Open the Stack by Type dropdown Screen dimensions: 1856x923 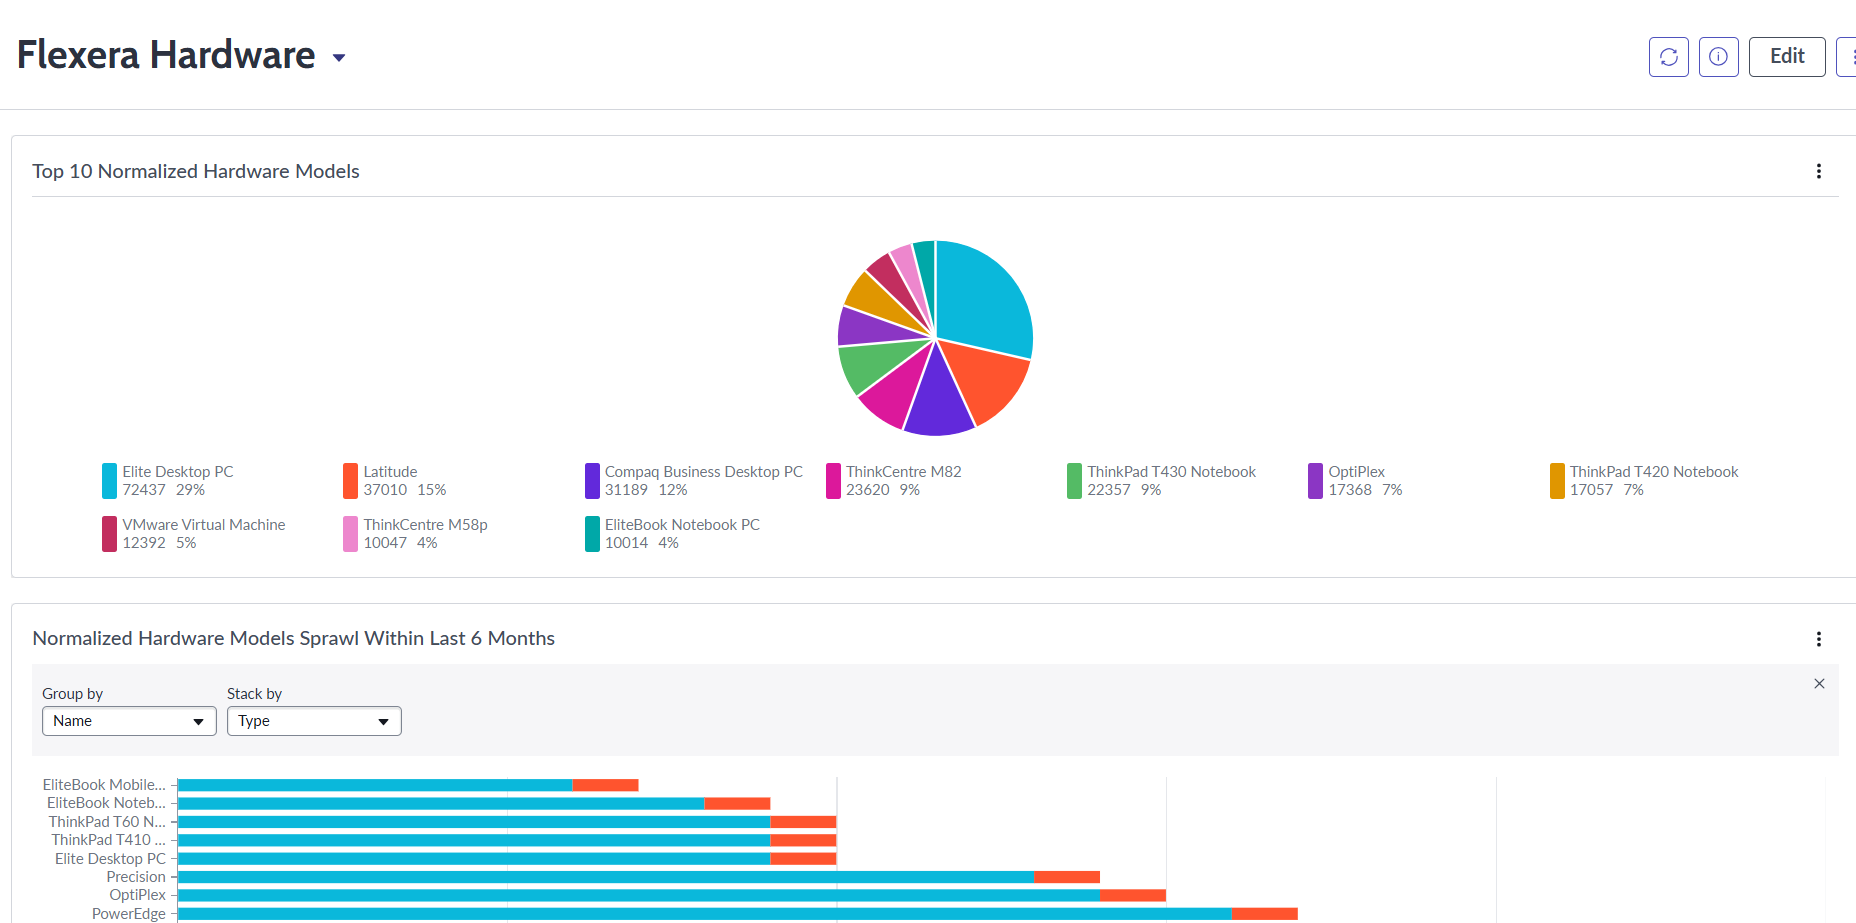click(314, 721)
